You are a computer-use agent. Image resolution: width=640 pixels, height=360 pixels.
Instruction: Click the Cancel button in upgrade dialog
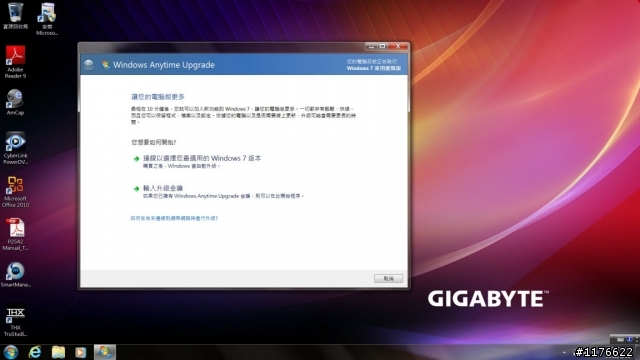(388, 278)
